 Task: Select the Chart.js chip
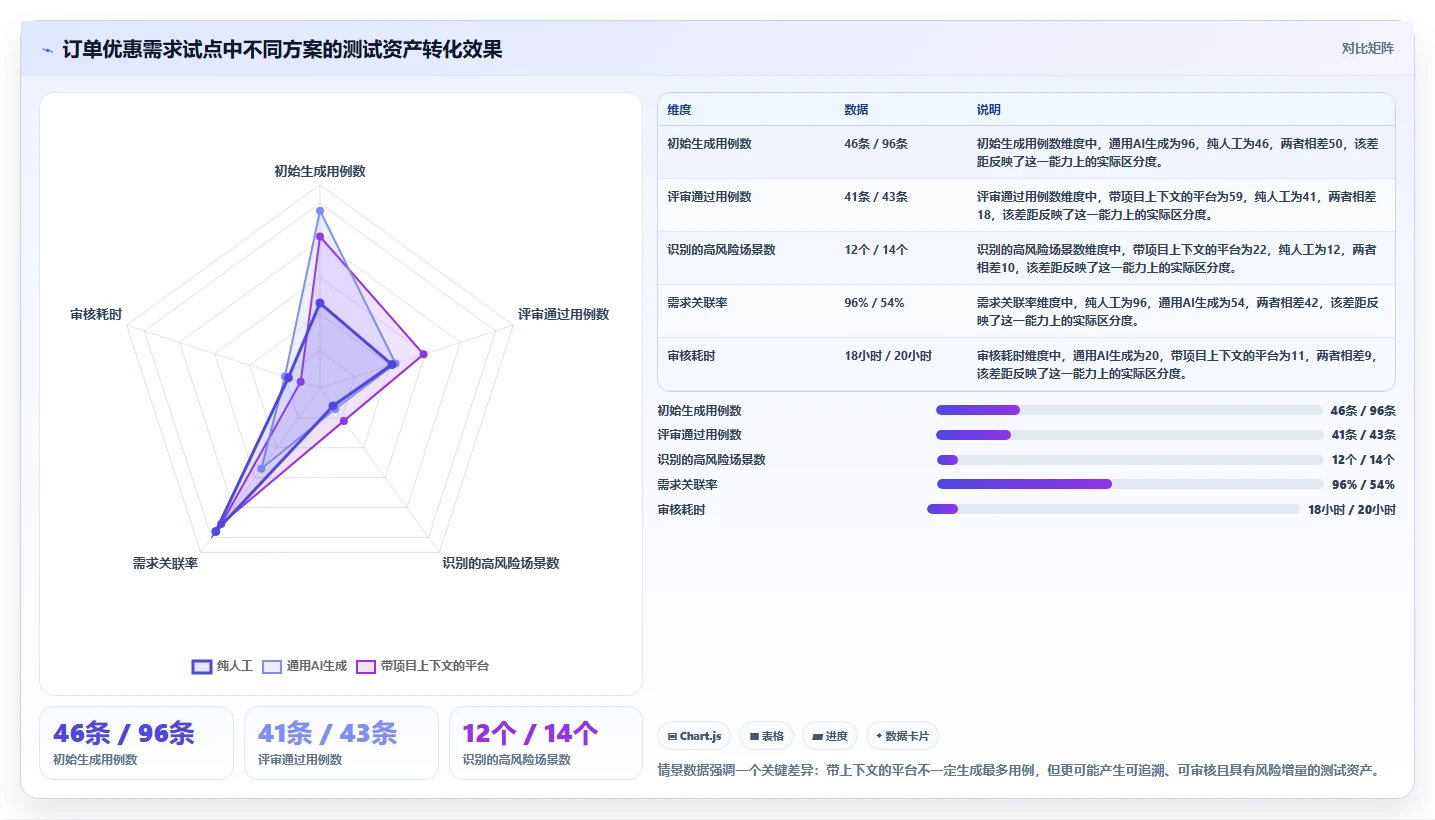coord(695,736)
